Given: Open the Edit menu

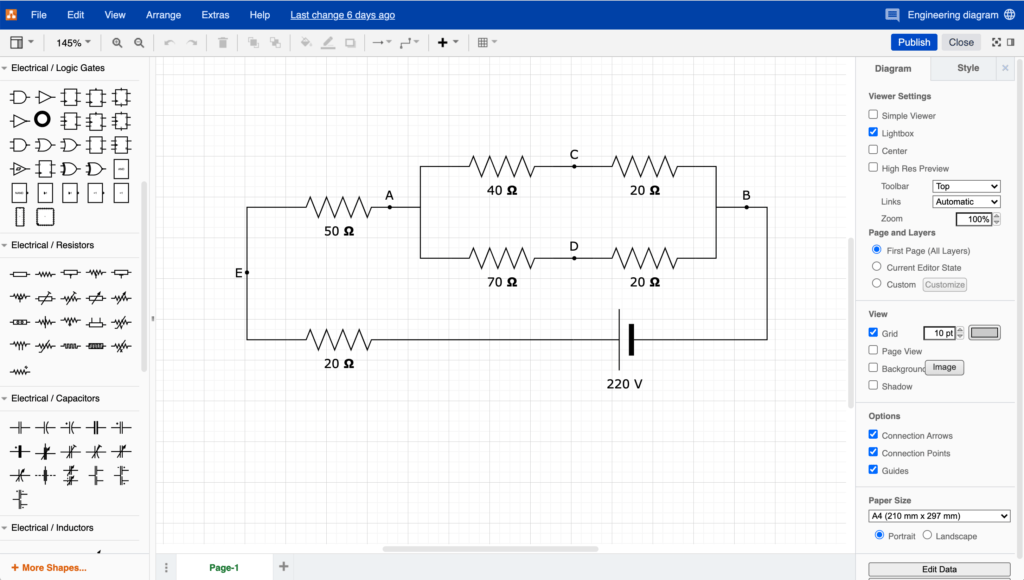Looking at the screenshot, I should point(76,14).
